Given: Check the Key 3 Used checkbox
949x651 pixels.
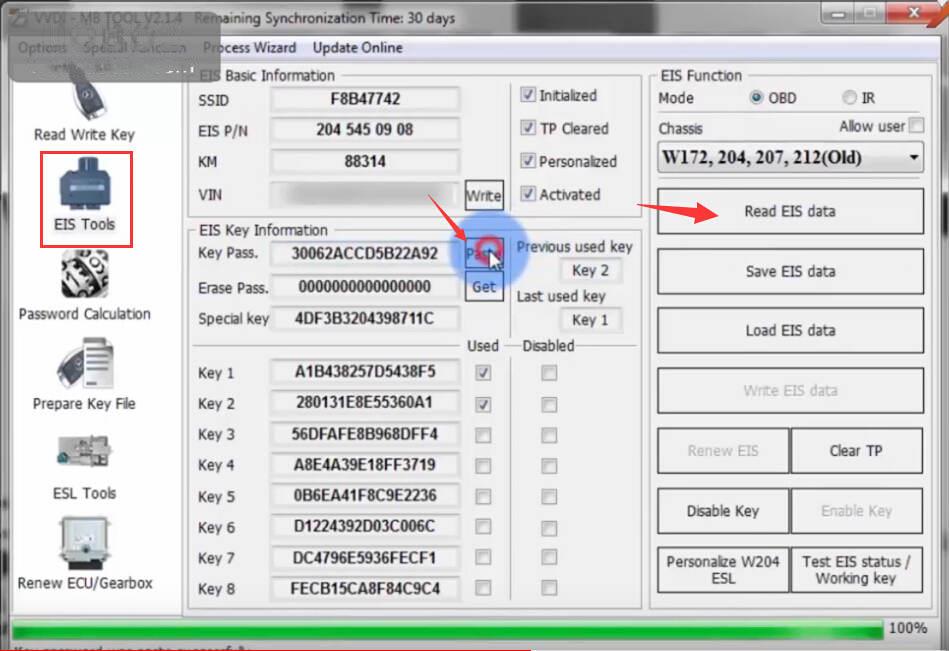Looking at the screenshot, I should click(x=483, y=435).
